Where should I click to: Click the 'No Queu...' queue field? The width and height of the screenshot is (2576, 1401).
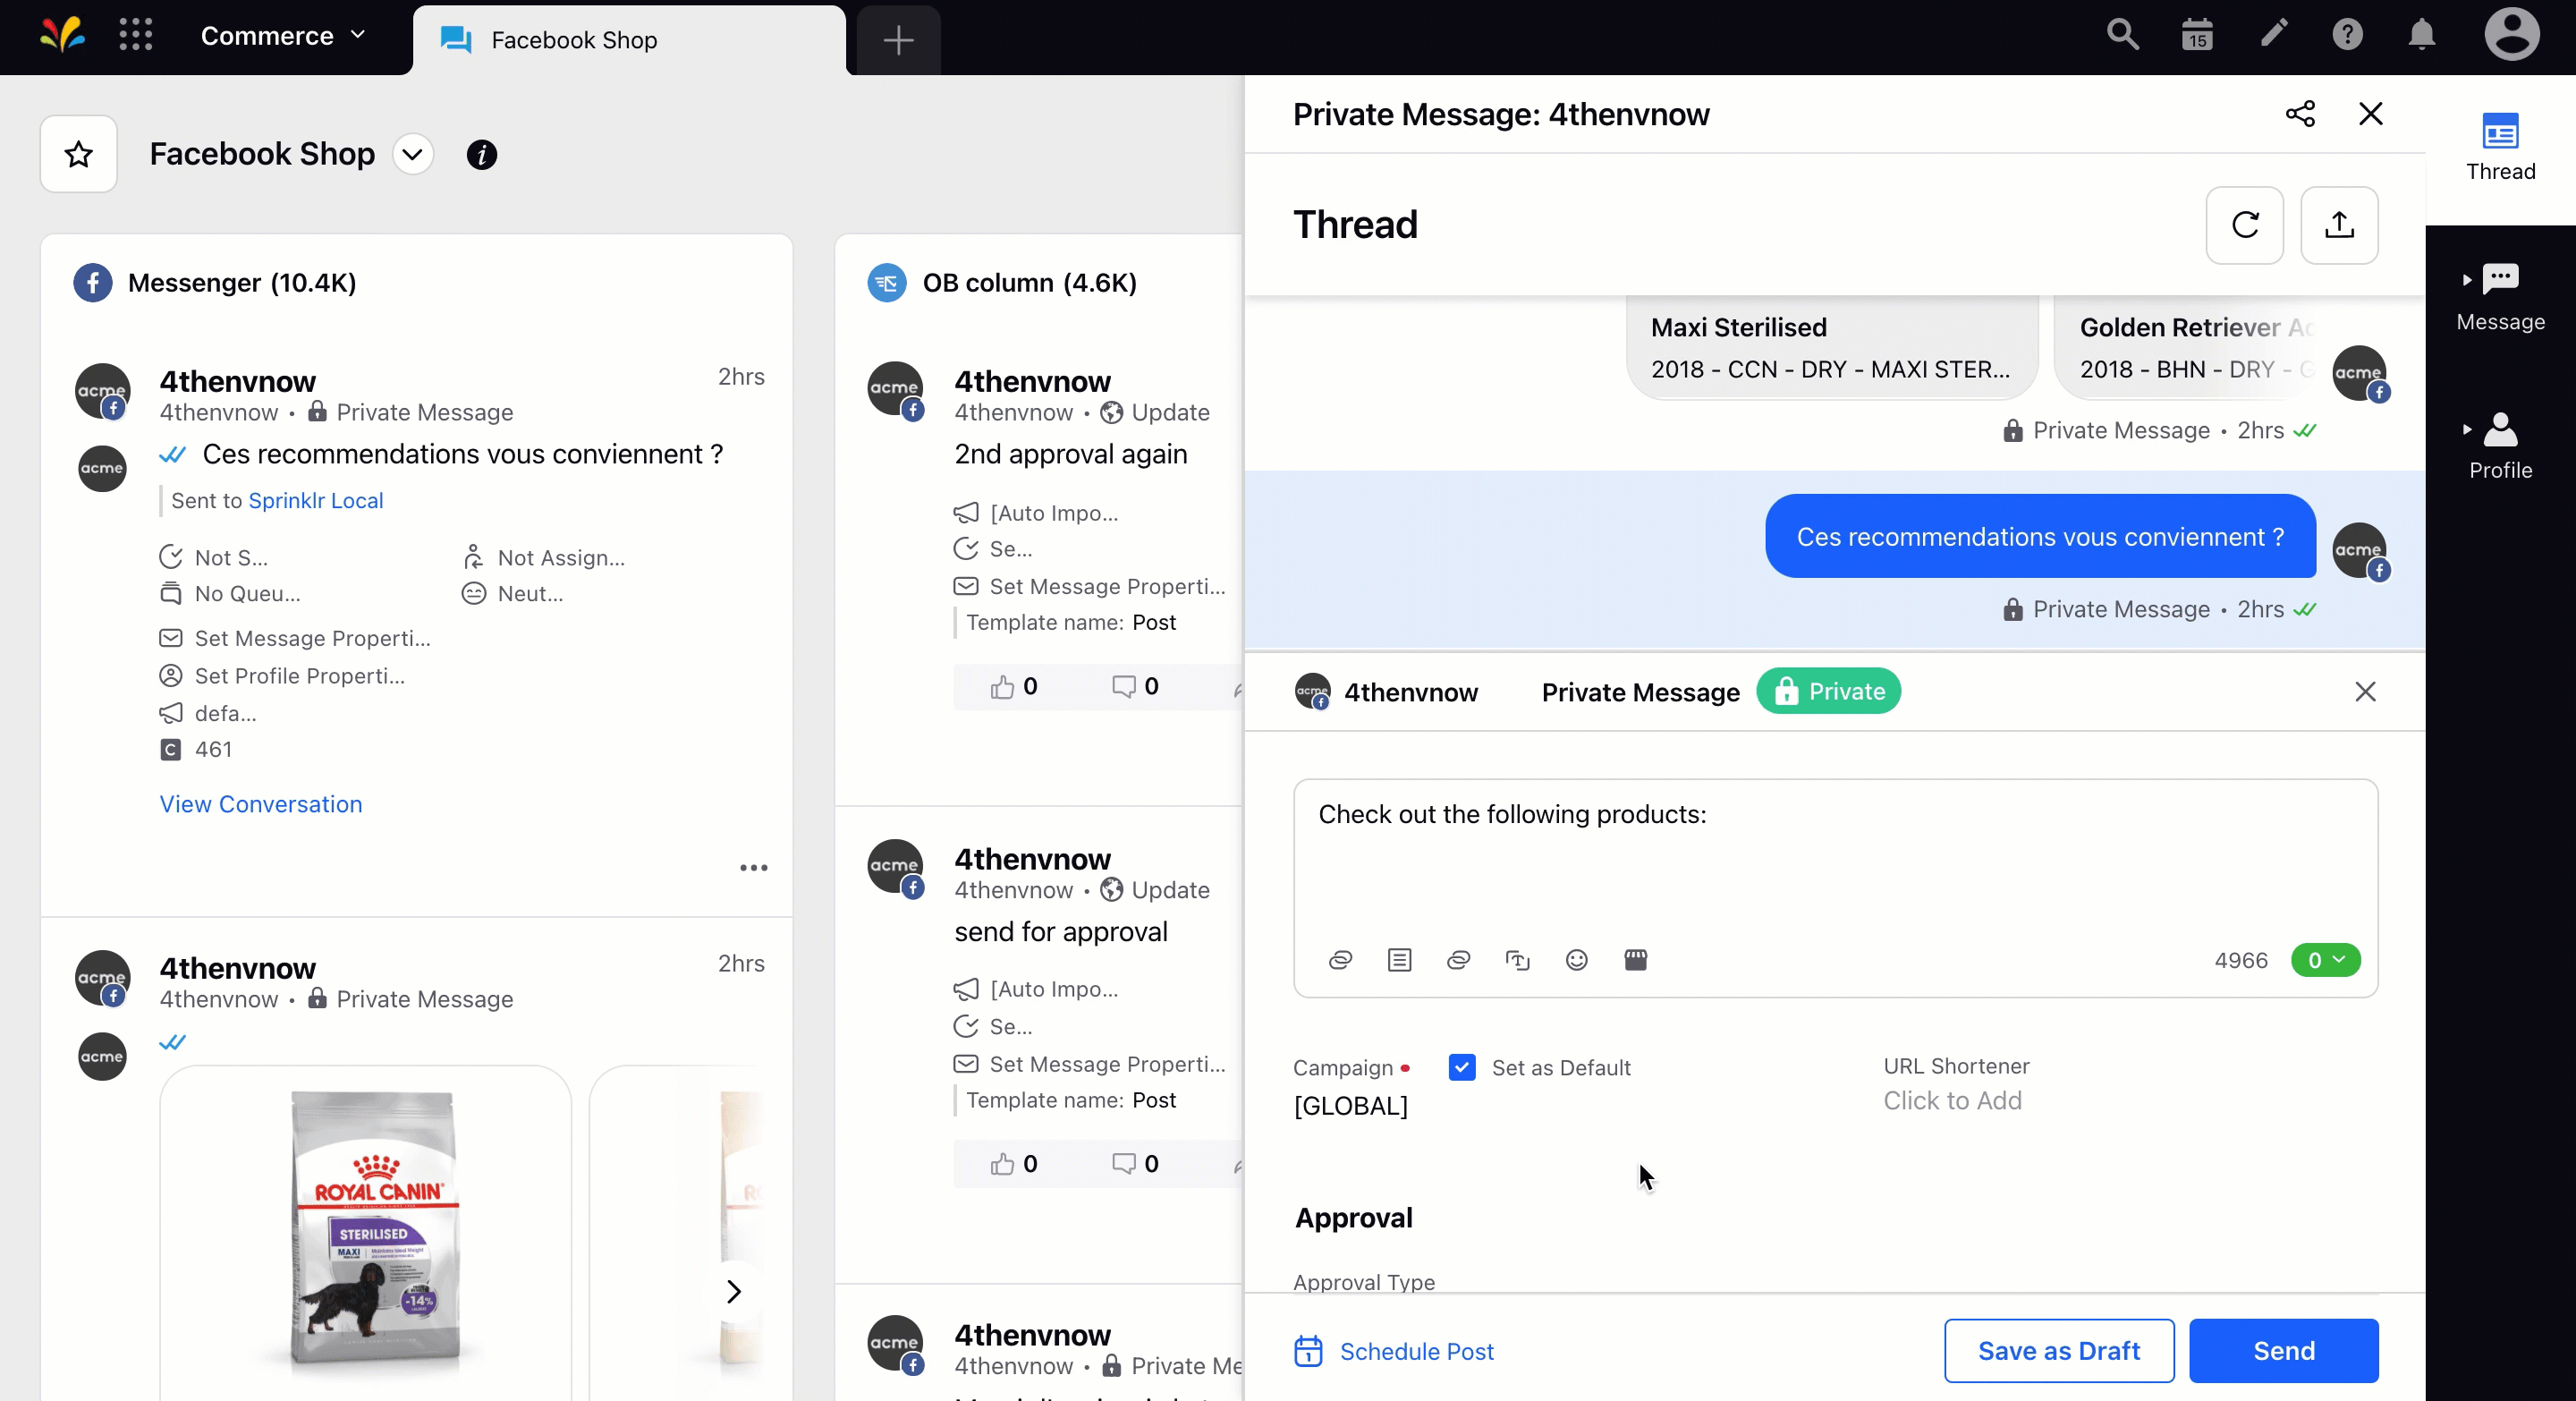(x=230, y=593)
